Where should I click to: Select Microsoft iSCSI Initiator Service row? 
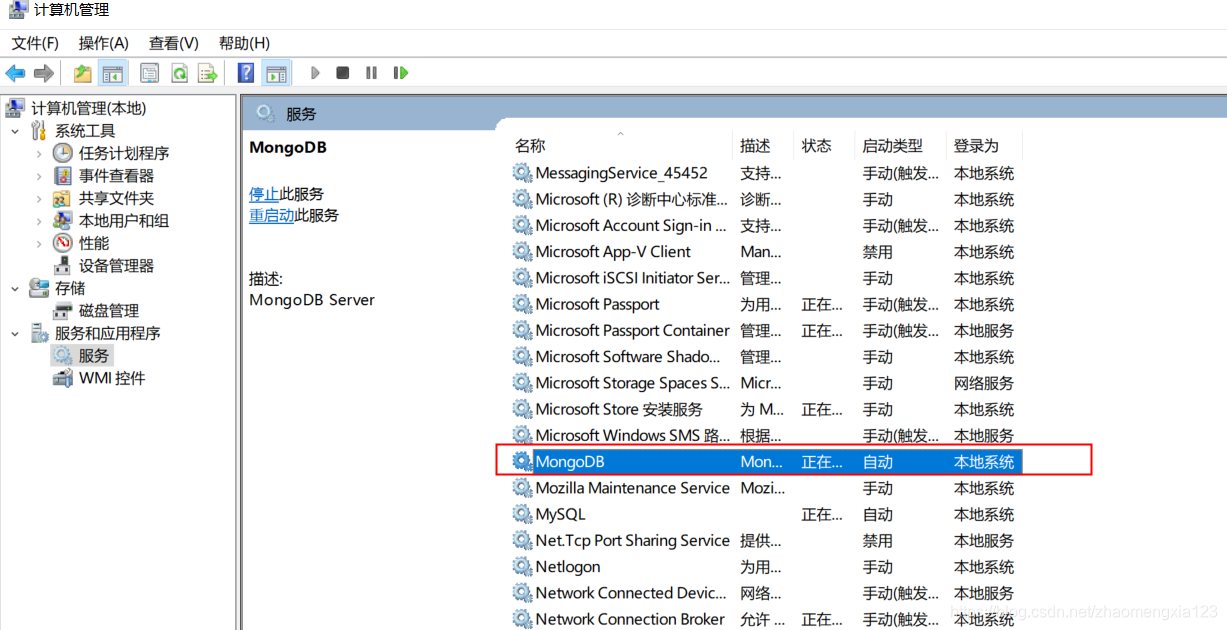click(767, 278)
